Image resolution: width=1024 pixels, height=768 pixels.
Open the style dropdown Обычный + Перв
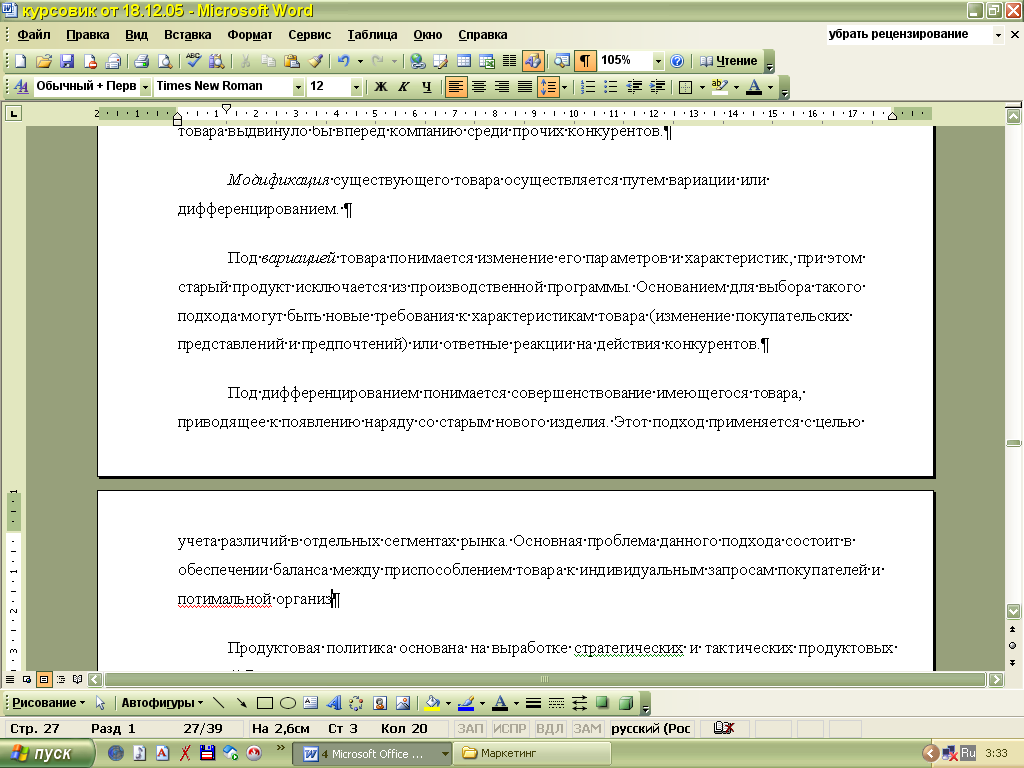pyautogui.click(x=145, y=86)
